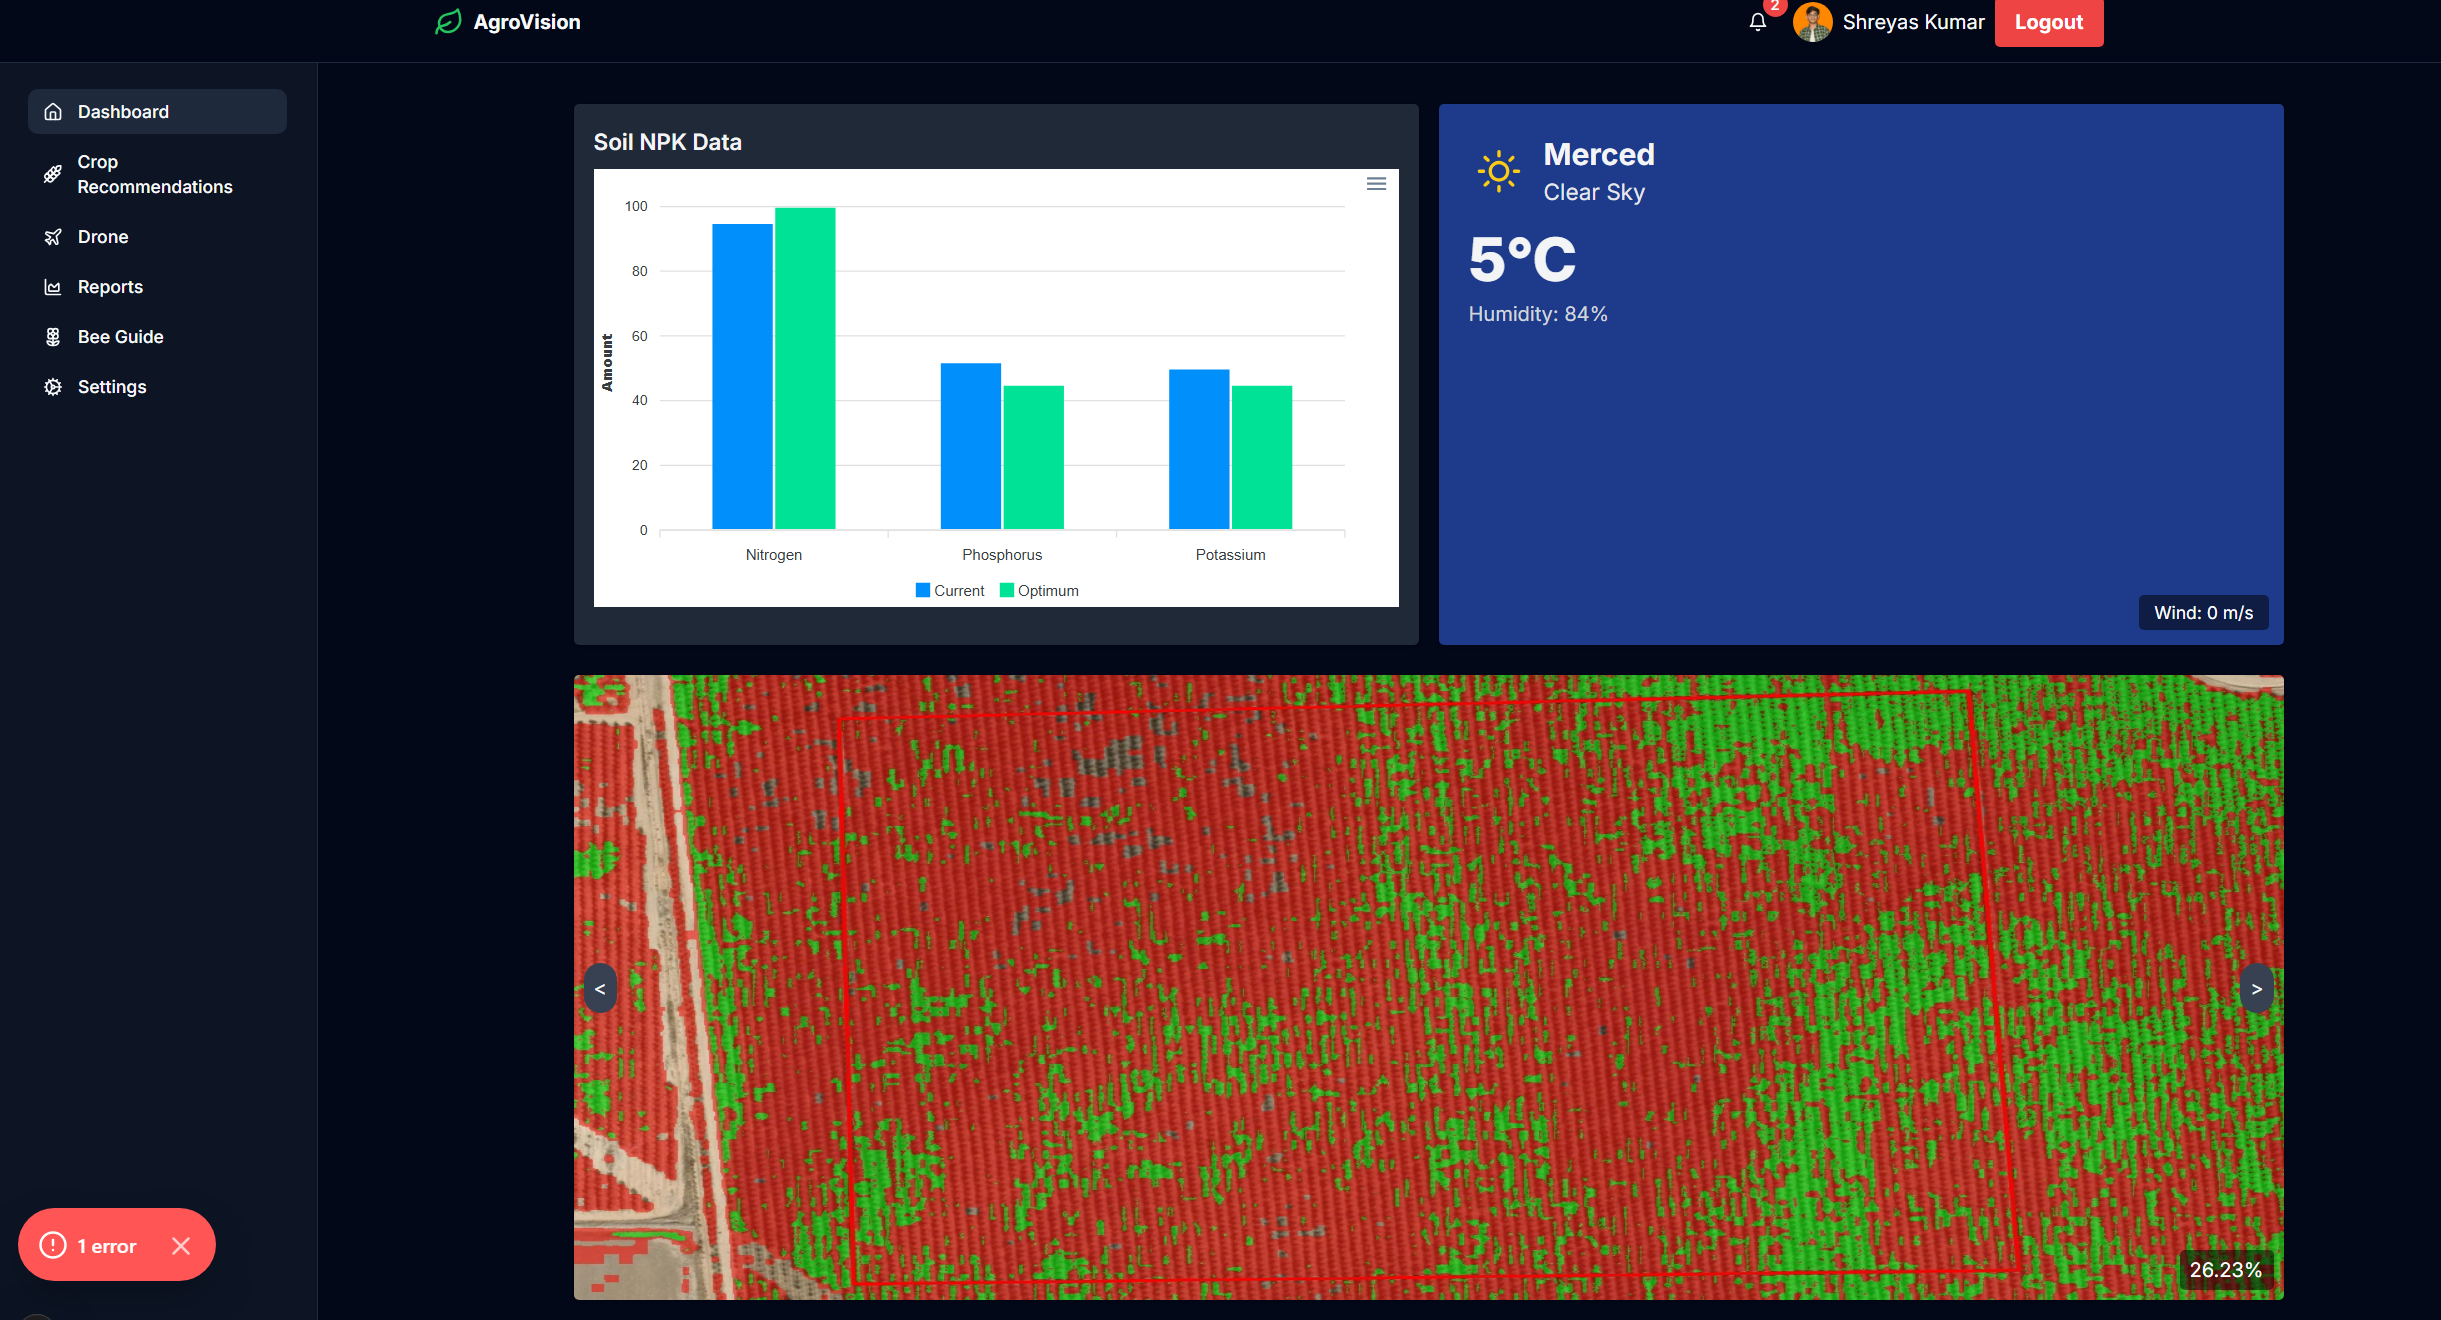This screenshot has height=1320, width=2441.
Task: Click the 26.23% coverage label
Action: (2225, 1270)
